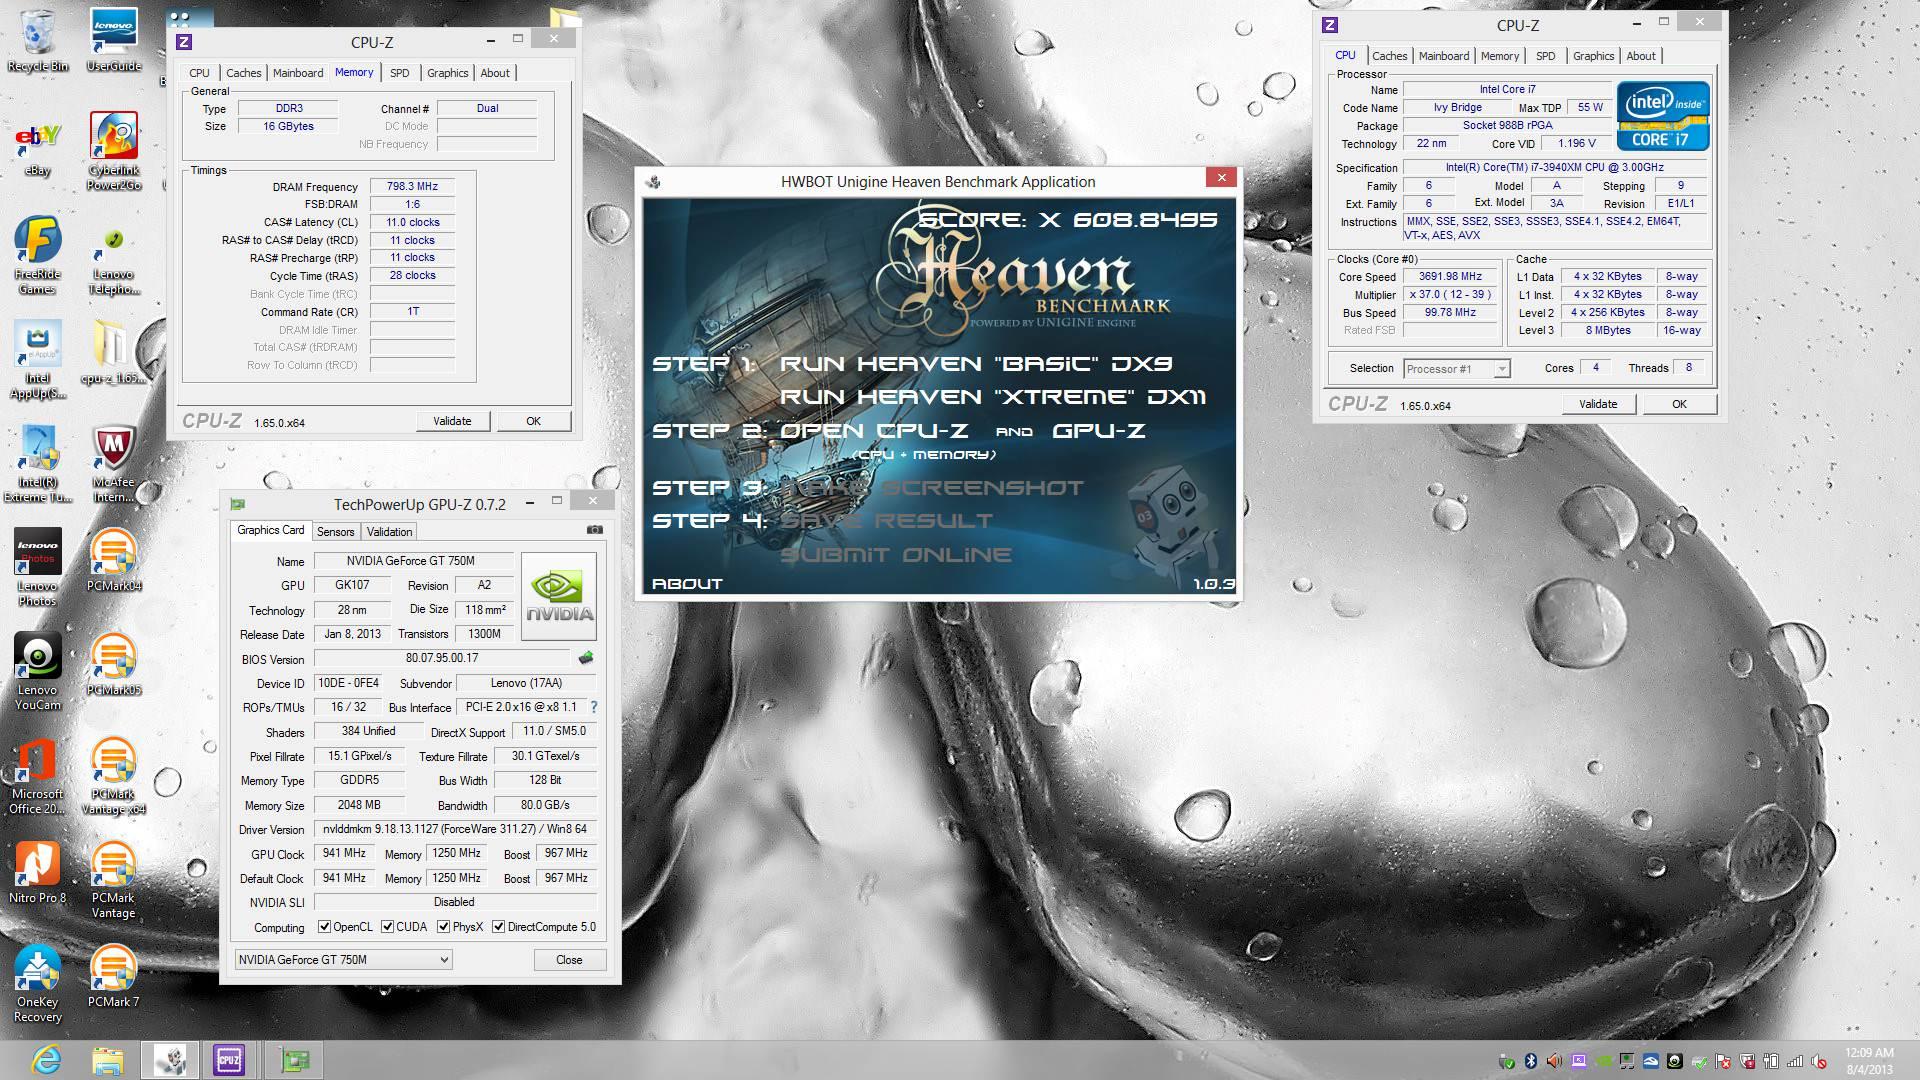Open Microsoft Office desktop icon
1920x1080 pixels.
pyautogui.click(x=37, y=776)
